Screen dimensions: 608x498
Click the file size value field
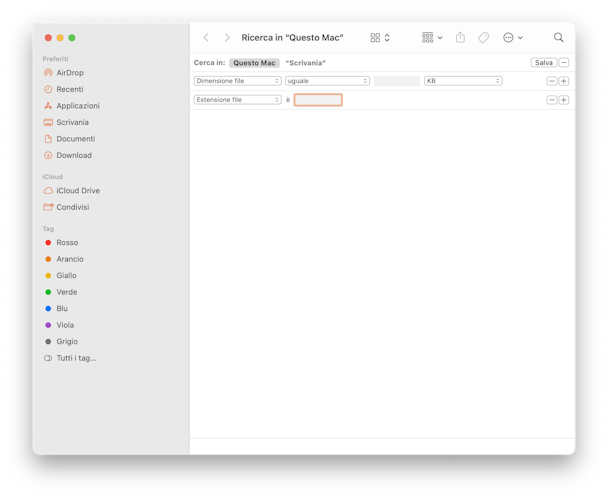(397, 81)
